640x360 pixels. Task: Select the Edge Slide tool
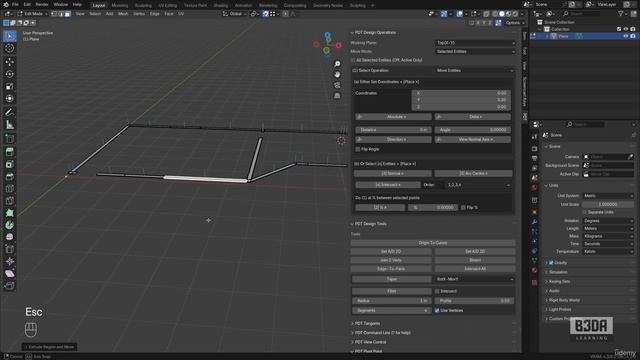[9, 249]
